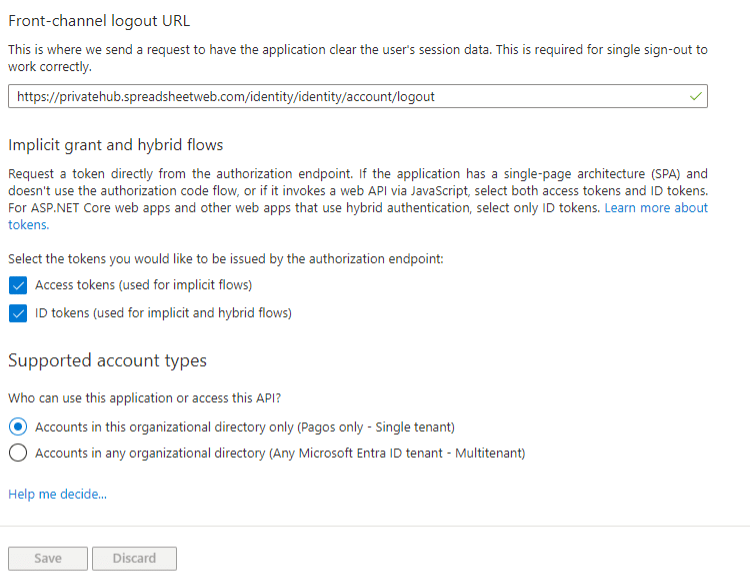Click the 'Access tokens (used for implicit flows)' label
The width and height of the screenshot is (750, 578).
(x=143, y=285)
